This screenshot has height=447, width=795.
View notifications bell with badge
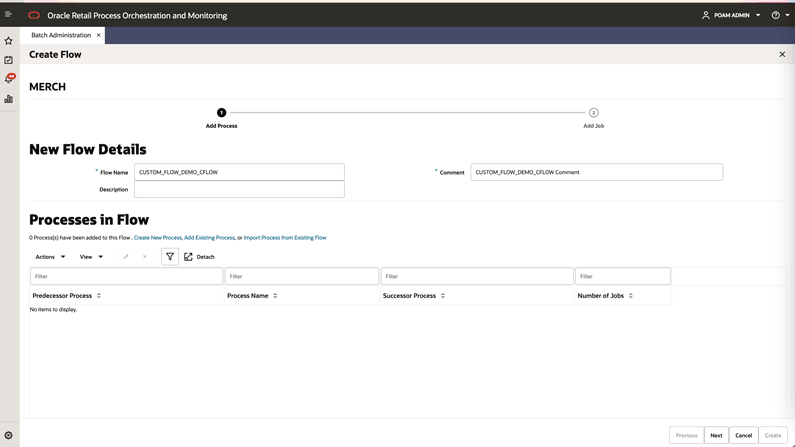pos(9,79)
